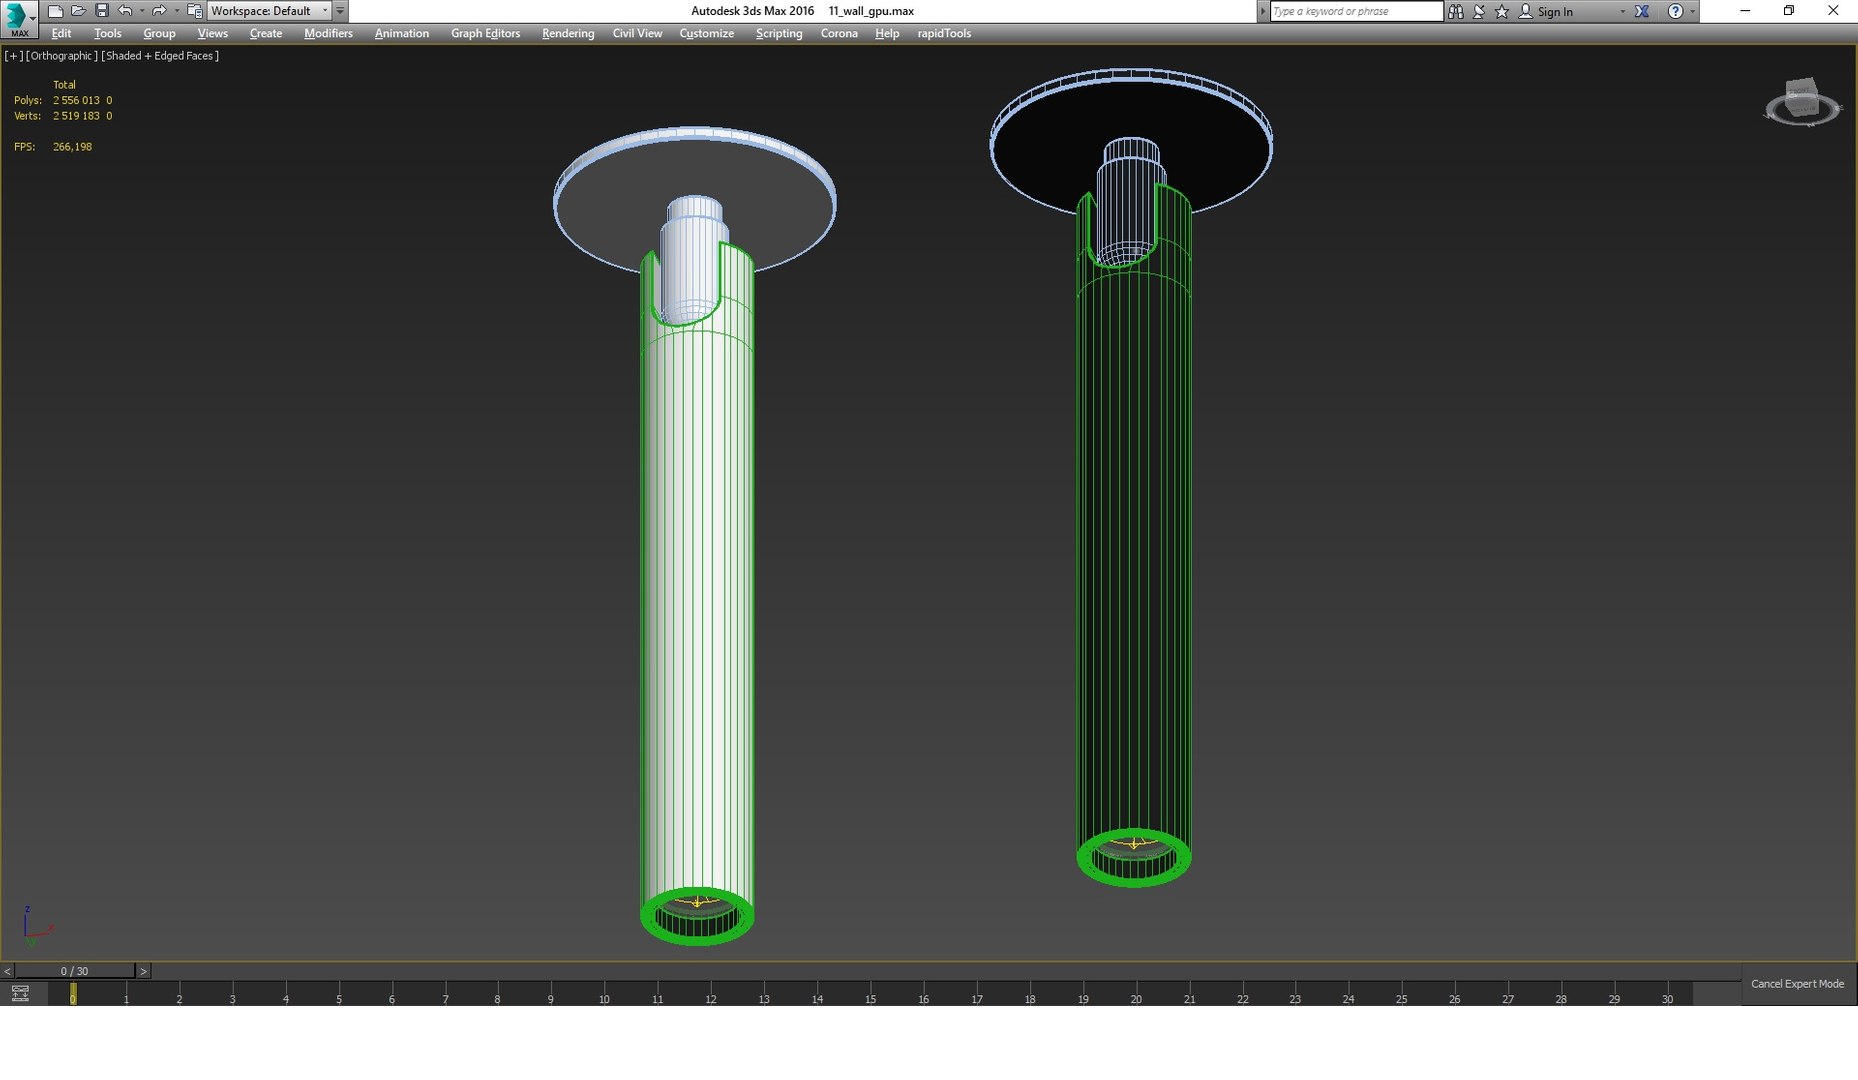Click the 0 / 30 time slider handle
This screenshot has height=1080, width=1858.
(74, 971)
